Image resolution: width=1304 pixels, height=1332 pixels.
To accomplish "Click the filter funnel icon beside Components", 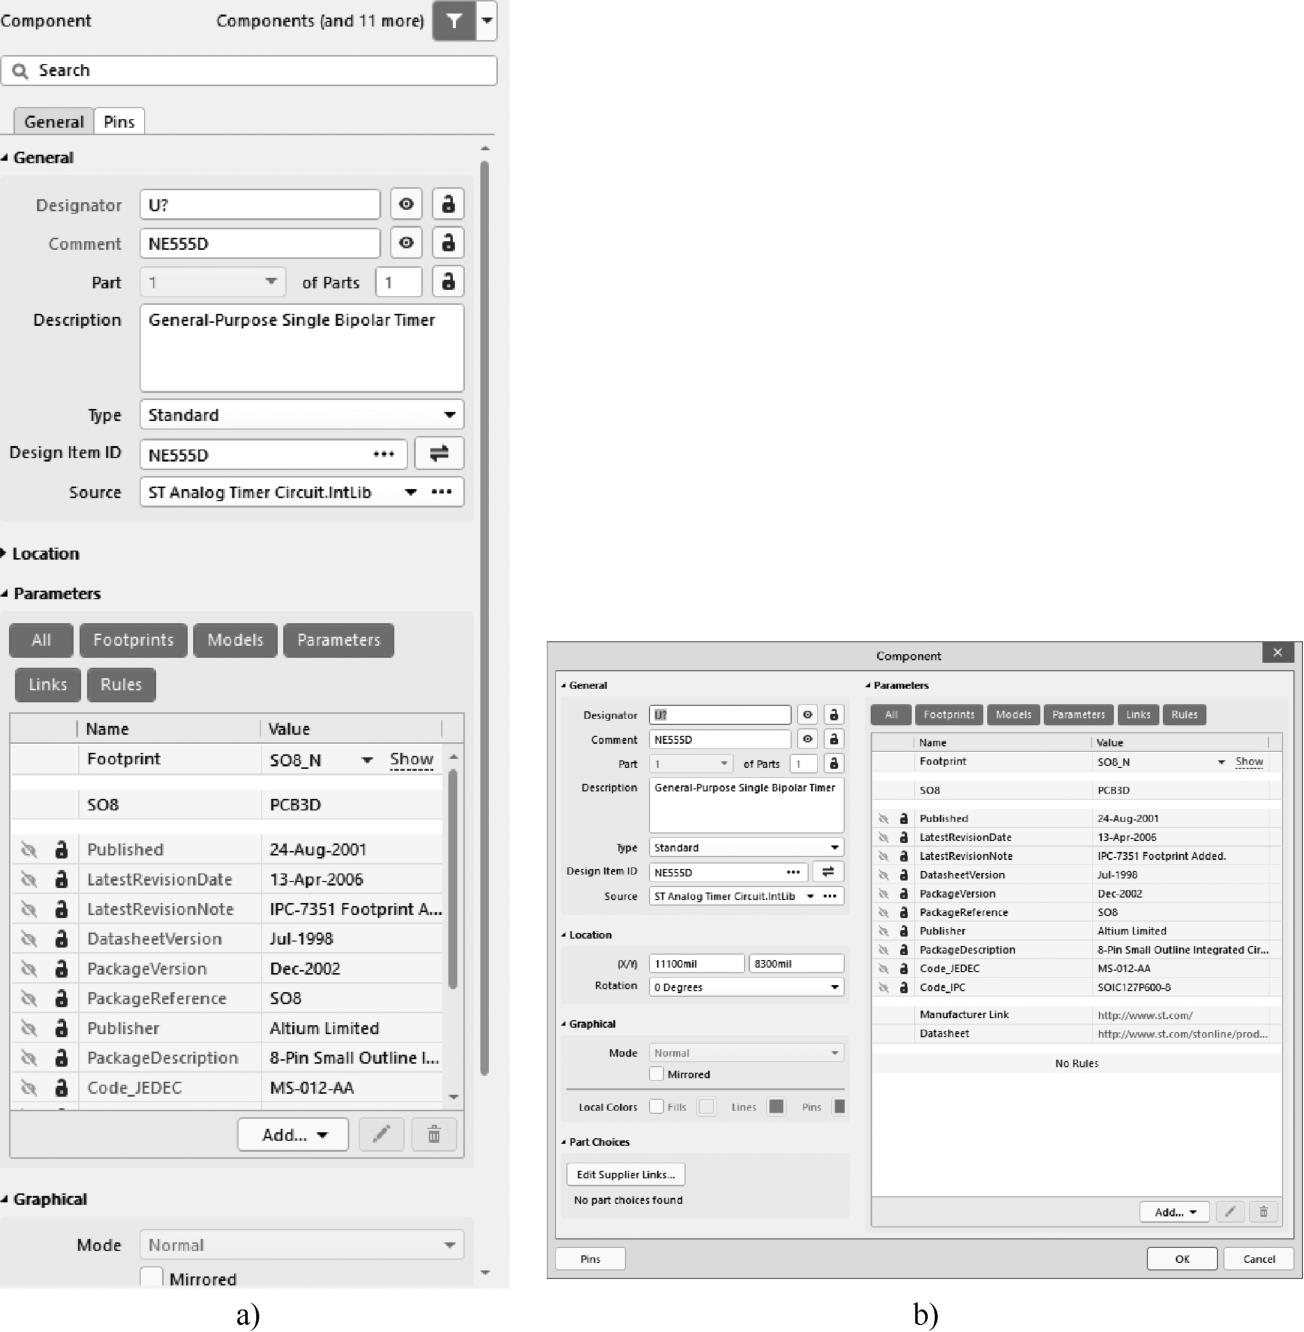I will click(454, 21).
